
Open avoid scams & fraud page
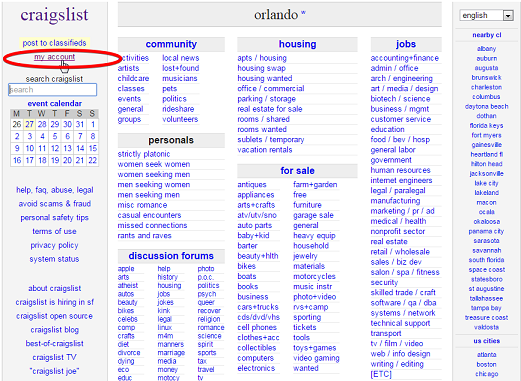click(55, 204)
